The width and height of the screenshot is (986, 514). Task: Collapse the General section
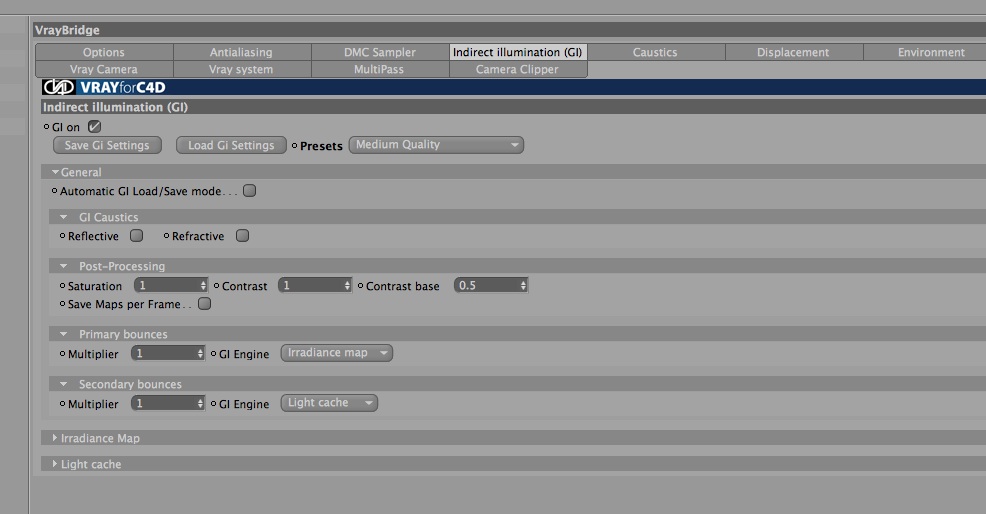(55, 172)
